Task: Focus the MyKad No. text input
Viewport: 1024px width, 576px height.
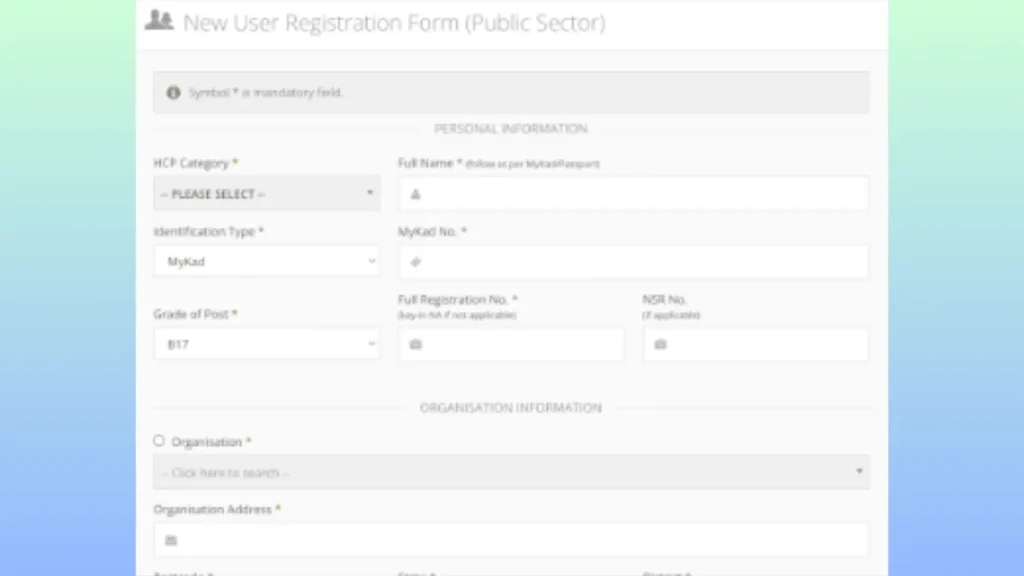Action: 640,262
